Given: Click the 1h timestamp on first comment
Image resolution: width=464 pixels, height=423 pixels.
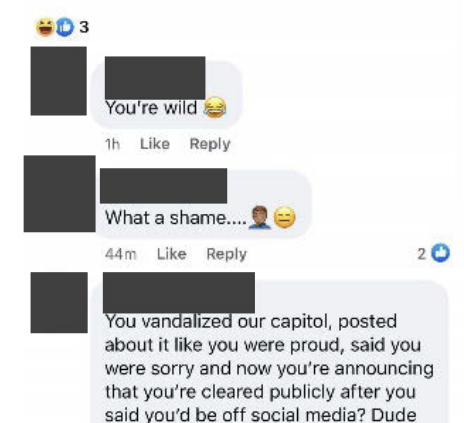Looking at the screenshot, I should 112,144.
